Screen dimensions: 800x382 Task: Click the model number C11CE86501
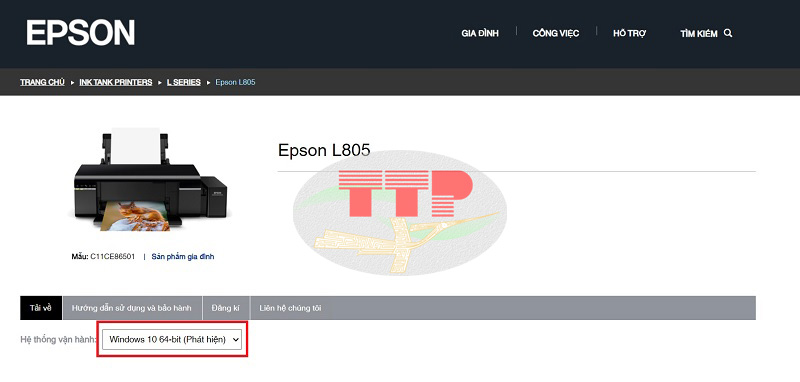[x=113, y=257]
